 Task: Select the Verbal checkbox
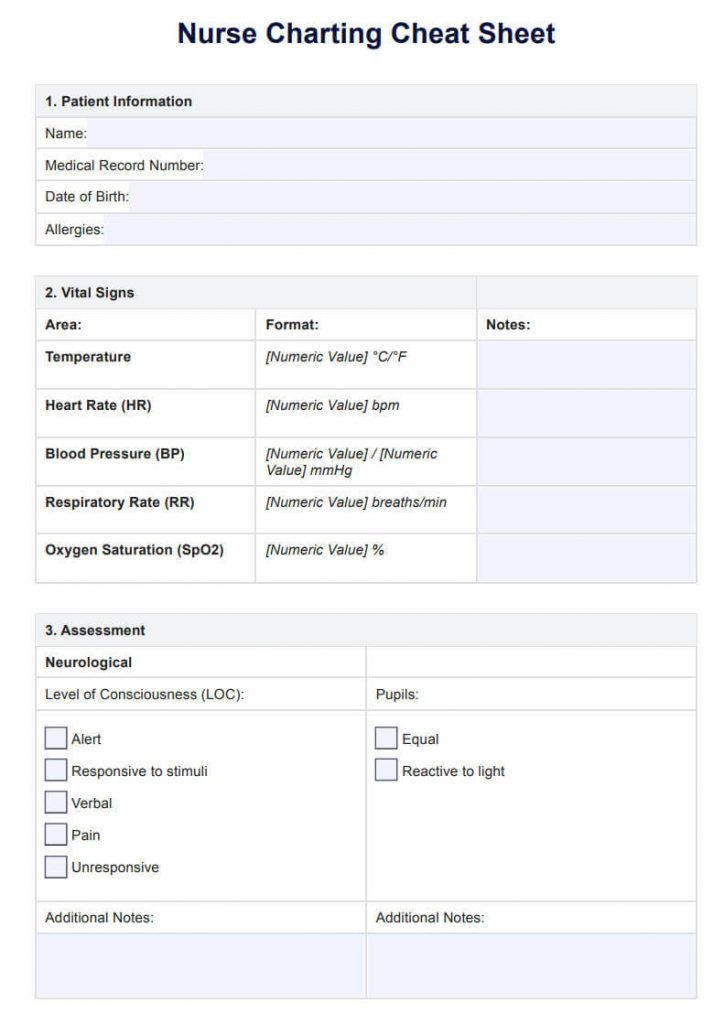point(55,802)
